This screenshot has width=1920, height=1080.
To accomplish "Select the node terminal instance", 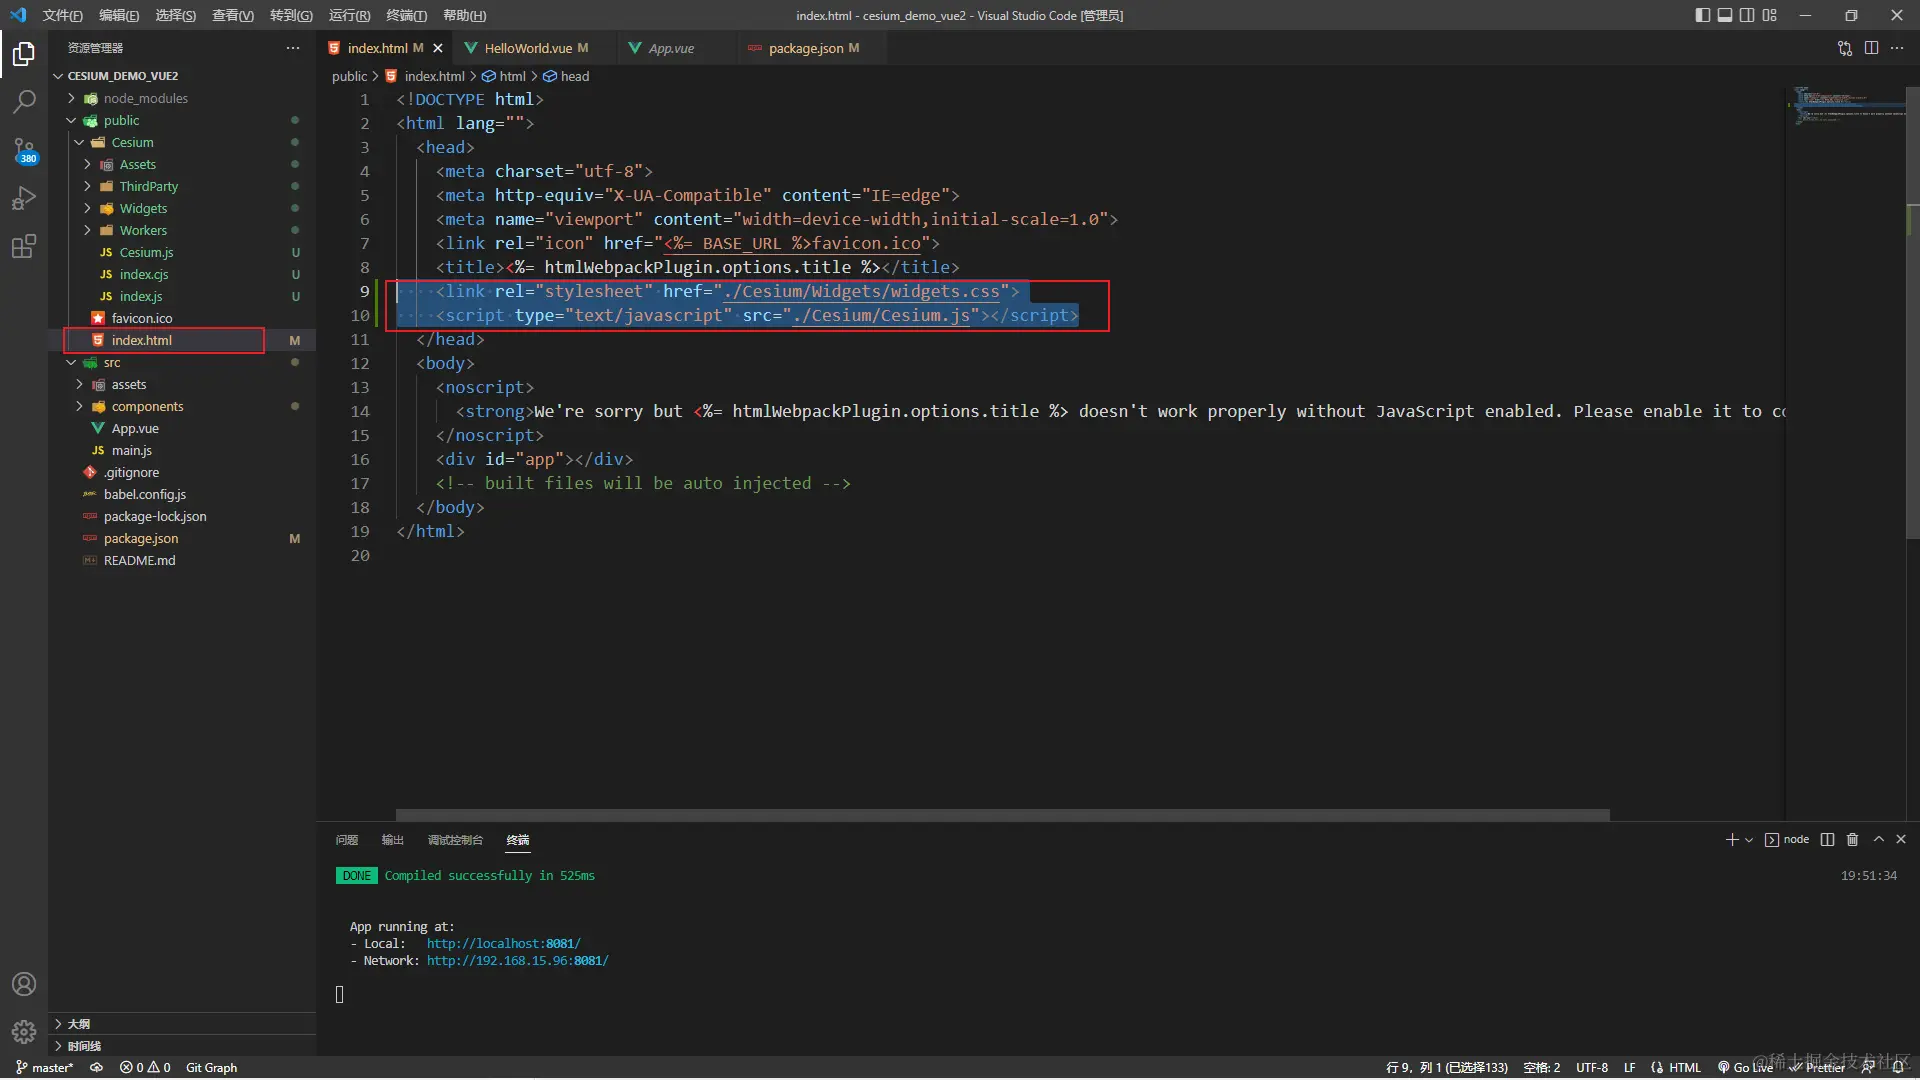I will [x=1787, y=840].
